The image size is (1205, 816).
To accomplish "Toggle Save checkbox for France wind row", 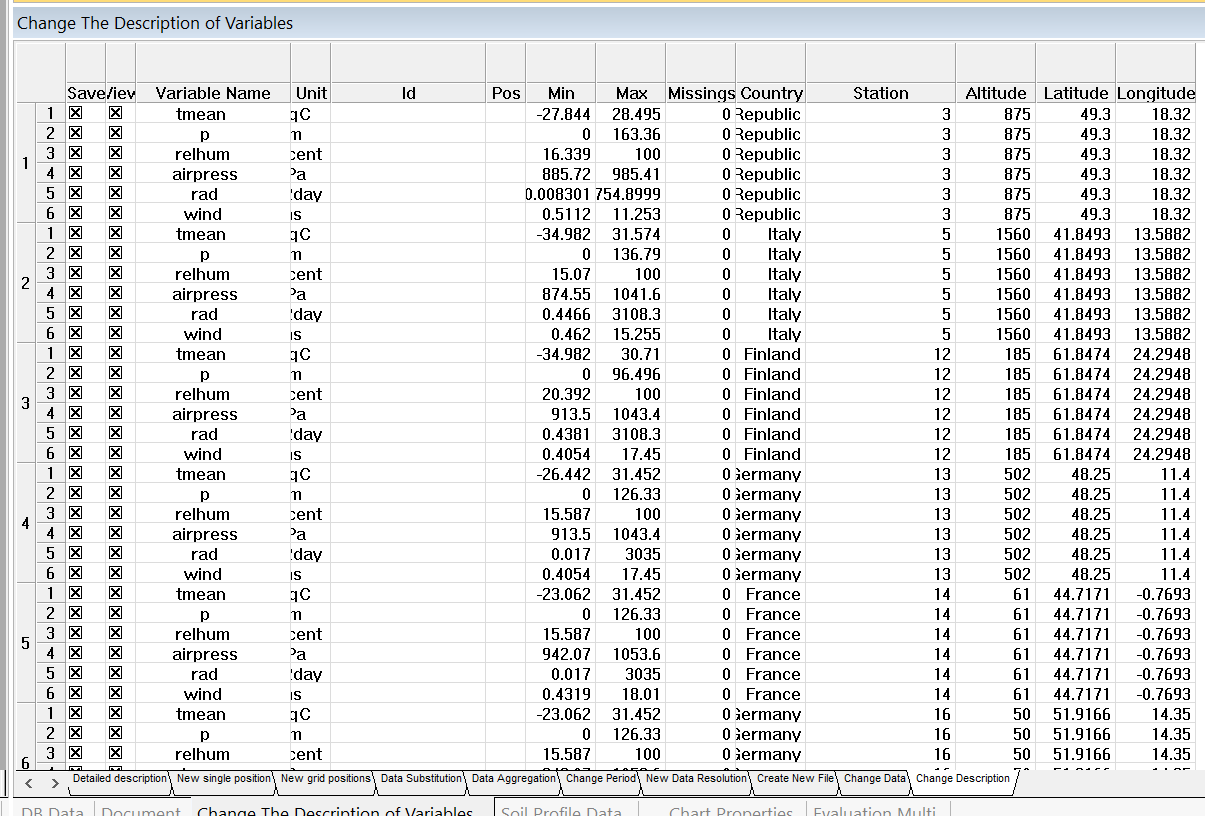I will [75, 694].
